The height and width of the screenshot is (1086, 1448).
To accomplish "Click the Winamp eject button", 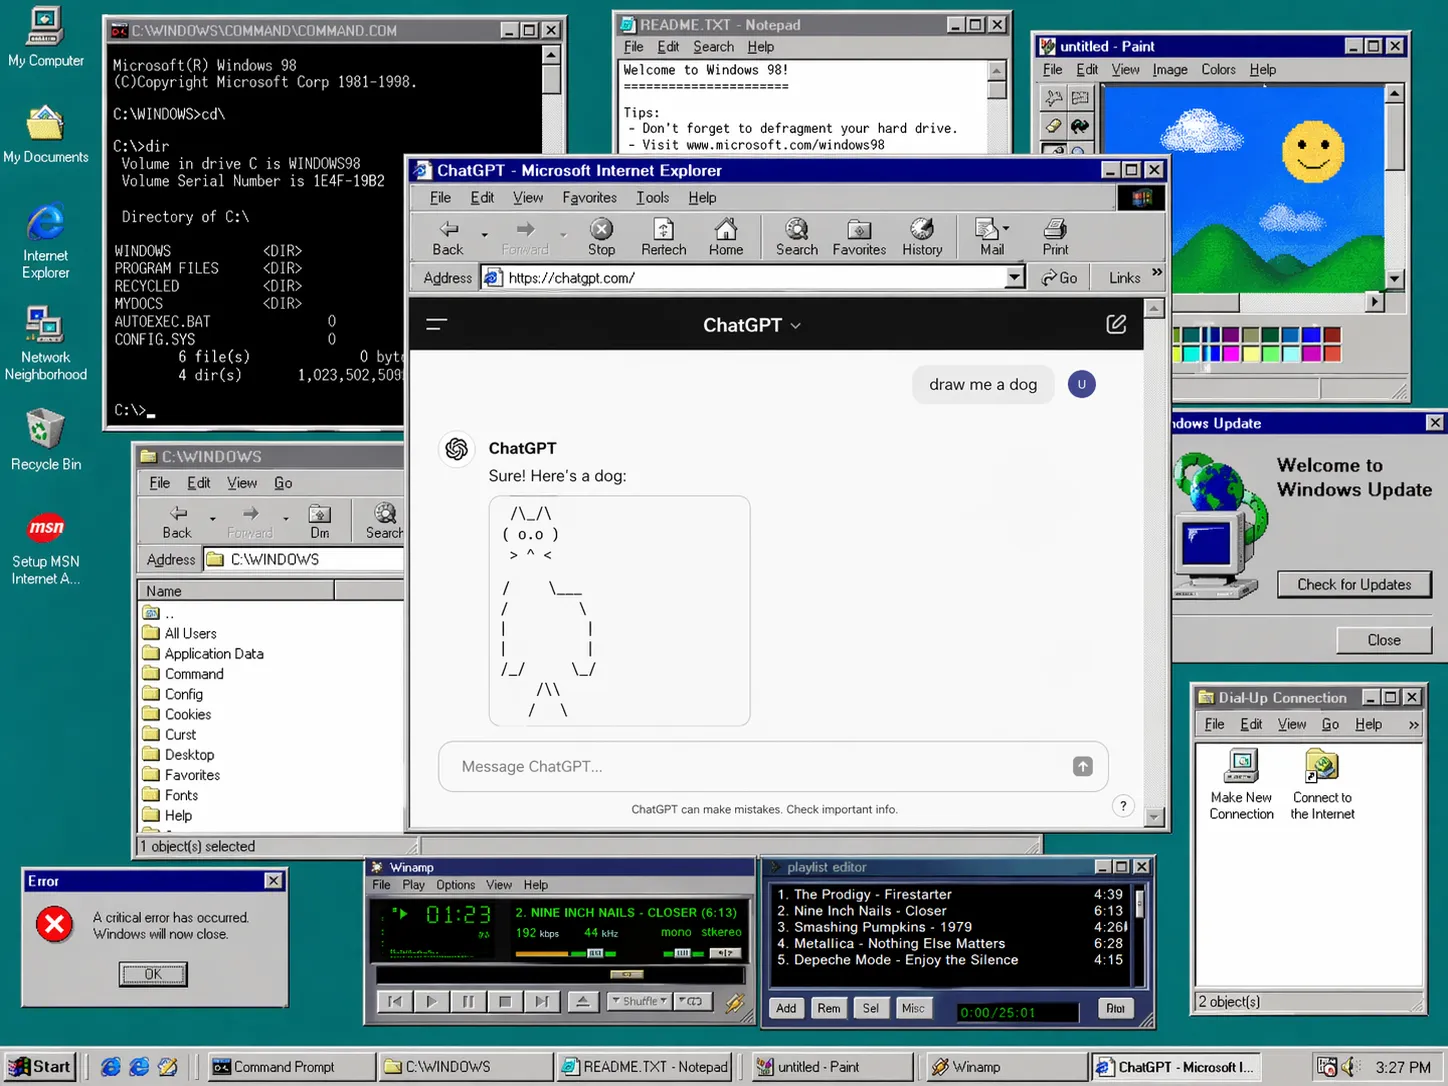I will [582, 1001].
